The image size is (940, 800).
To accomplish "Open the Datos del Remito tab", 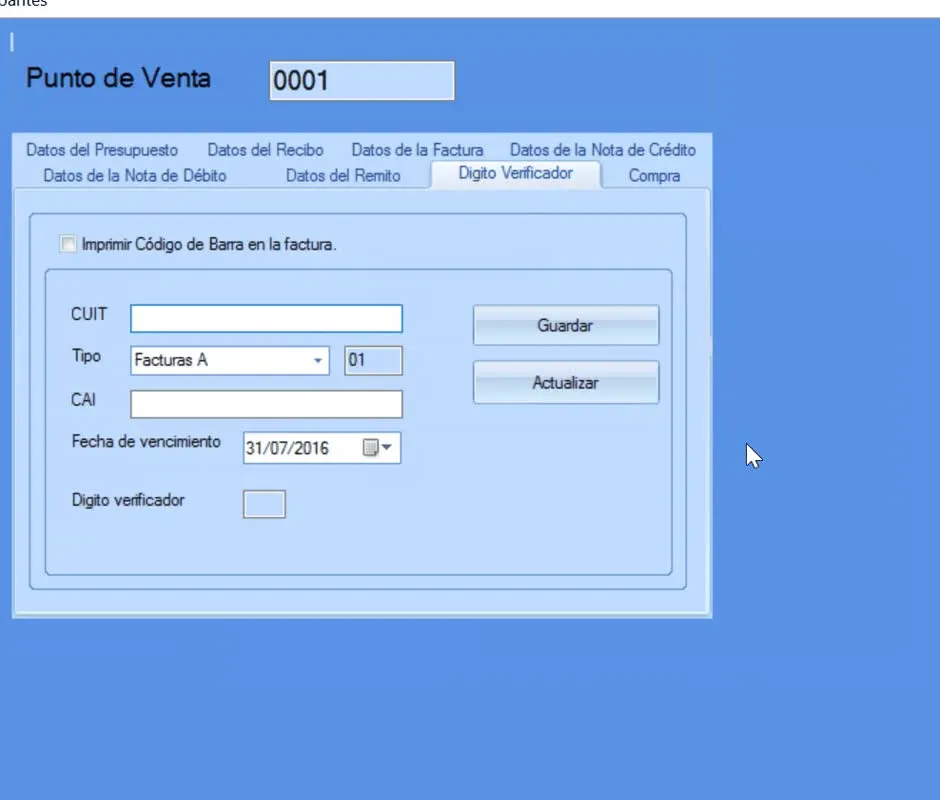I will [x=343, y=176].
